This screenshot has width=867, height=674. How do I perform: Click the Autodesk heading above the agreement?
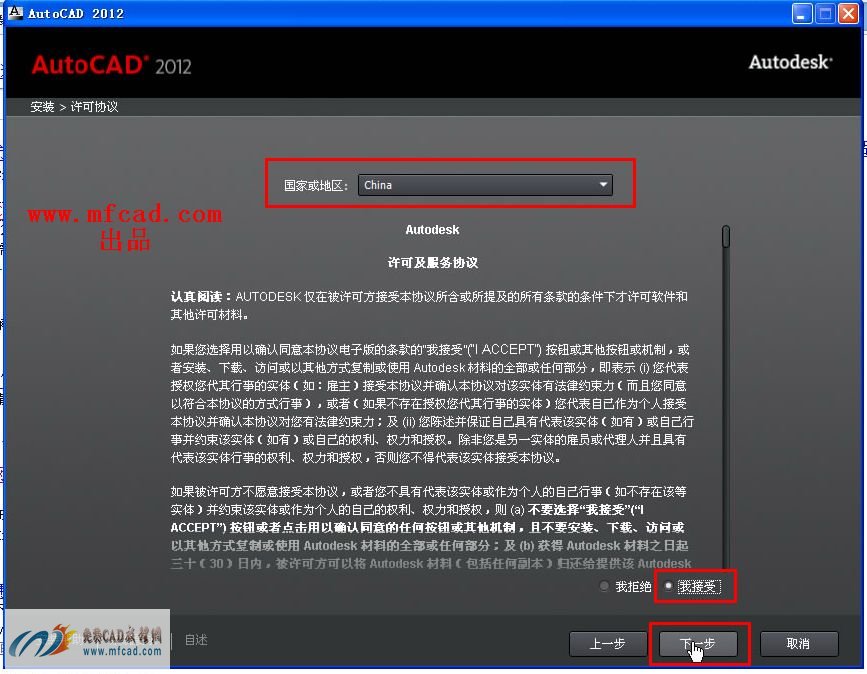pyautogui.click(x=432, y=229)
